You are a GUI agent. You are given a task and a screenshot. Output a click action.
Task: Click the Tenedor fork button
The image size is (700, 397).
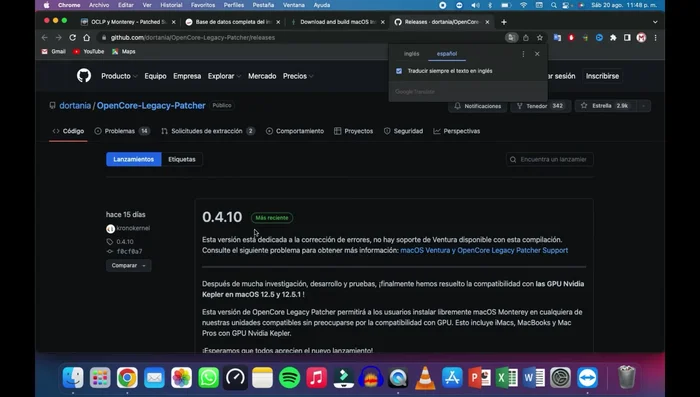coord(540,106)
